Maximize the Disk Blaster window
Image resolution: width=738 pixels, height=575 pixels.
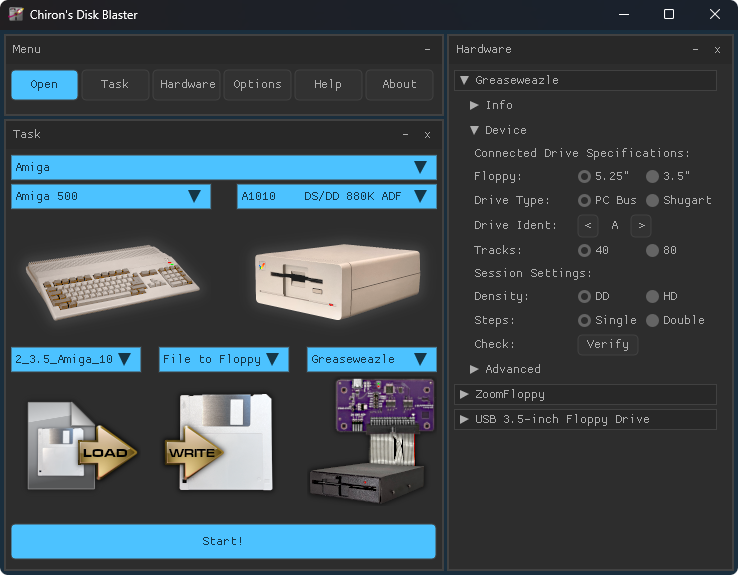tap(669, 14)
